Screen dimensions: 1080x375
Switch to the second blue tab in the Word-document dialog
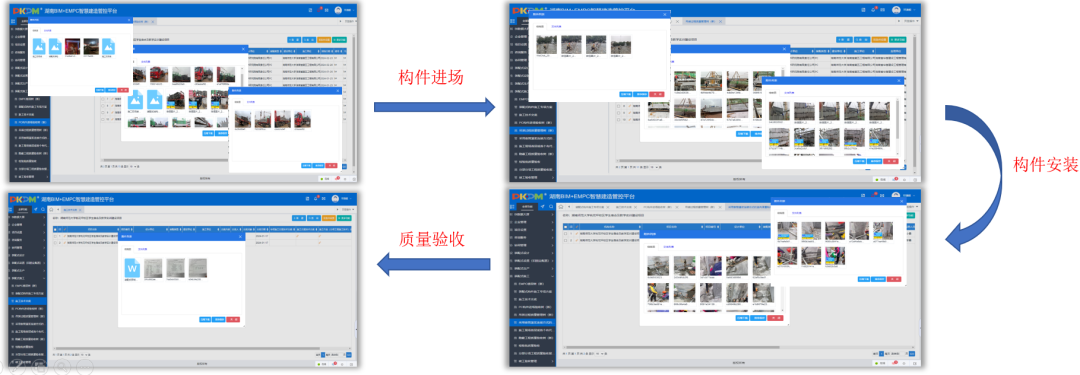(143, 250)
